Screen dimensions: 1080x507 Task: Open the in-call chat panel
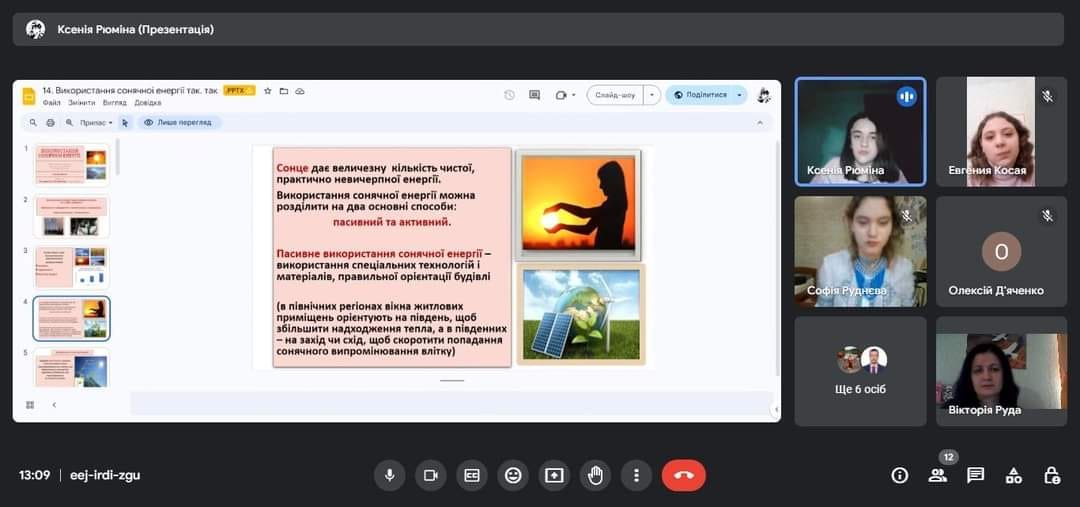point(976,475)
